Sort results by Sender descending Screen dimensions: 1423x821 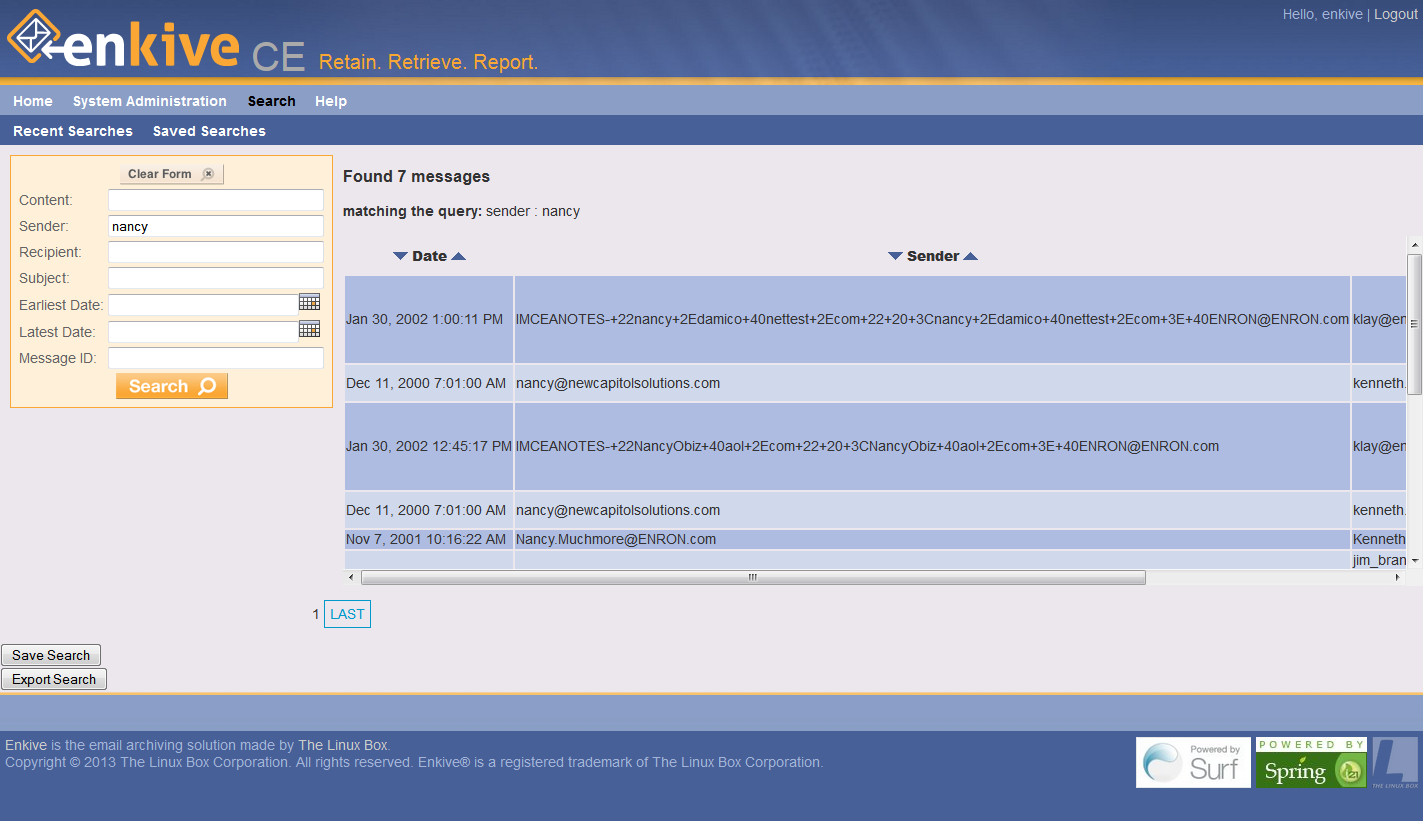(894, 255)
